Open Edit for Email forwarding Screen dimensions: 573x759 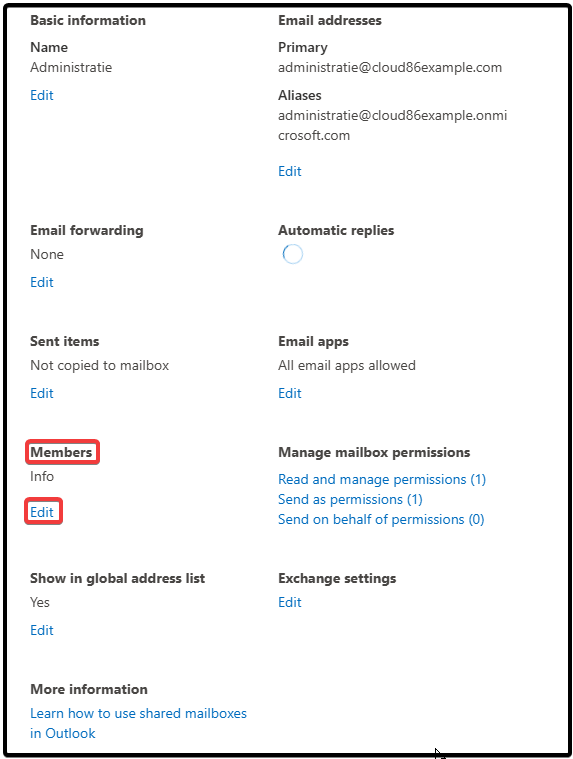[x=42, y=282]
